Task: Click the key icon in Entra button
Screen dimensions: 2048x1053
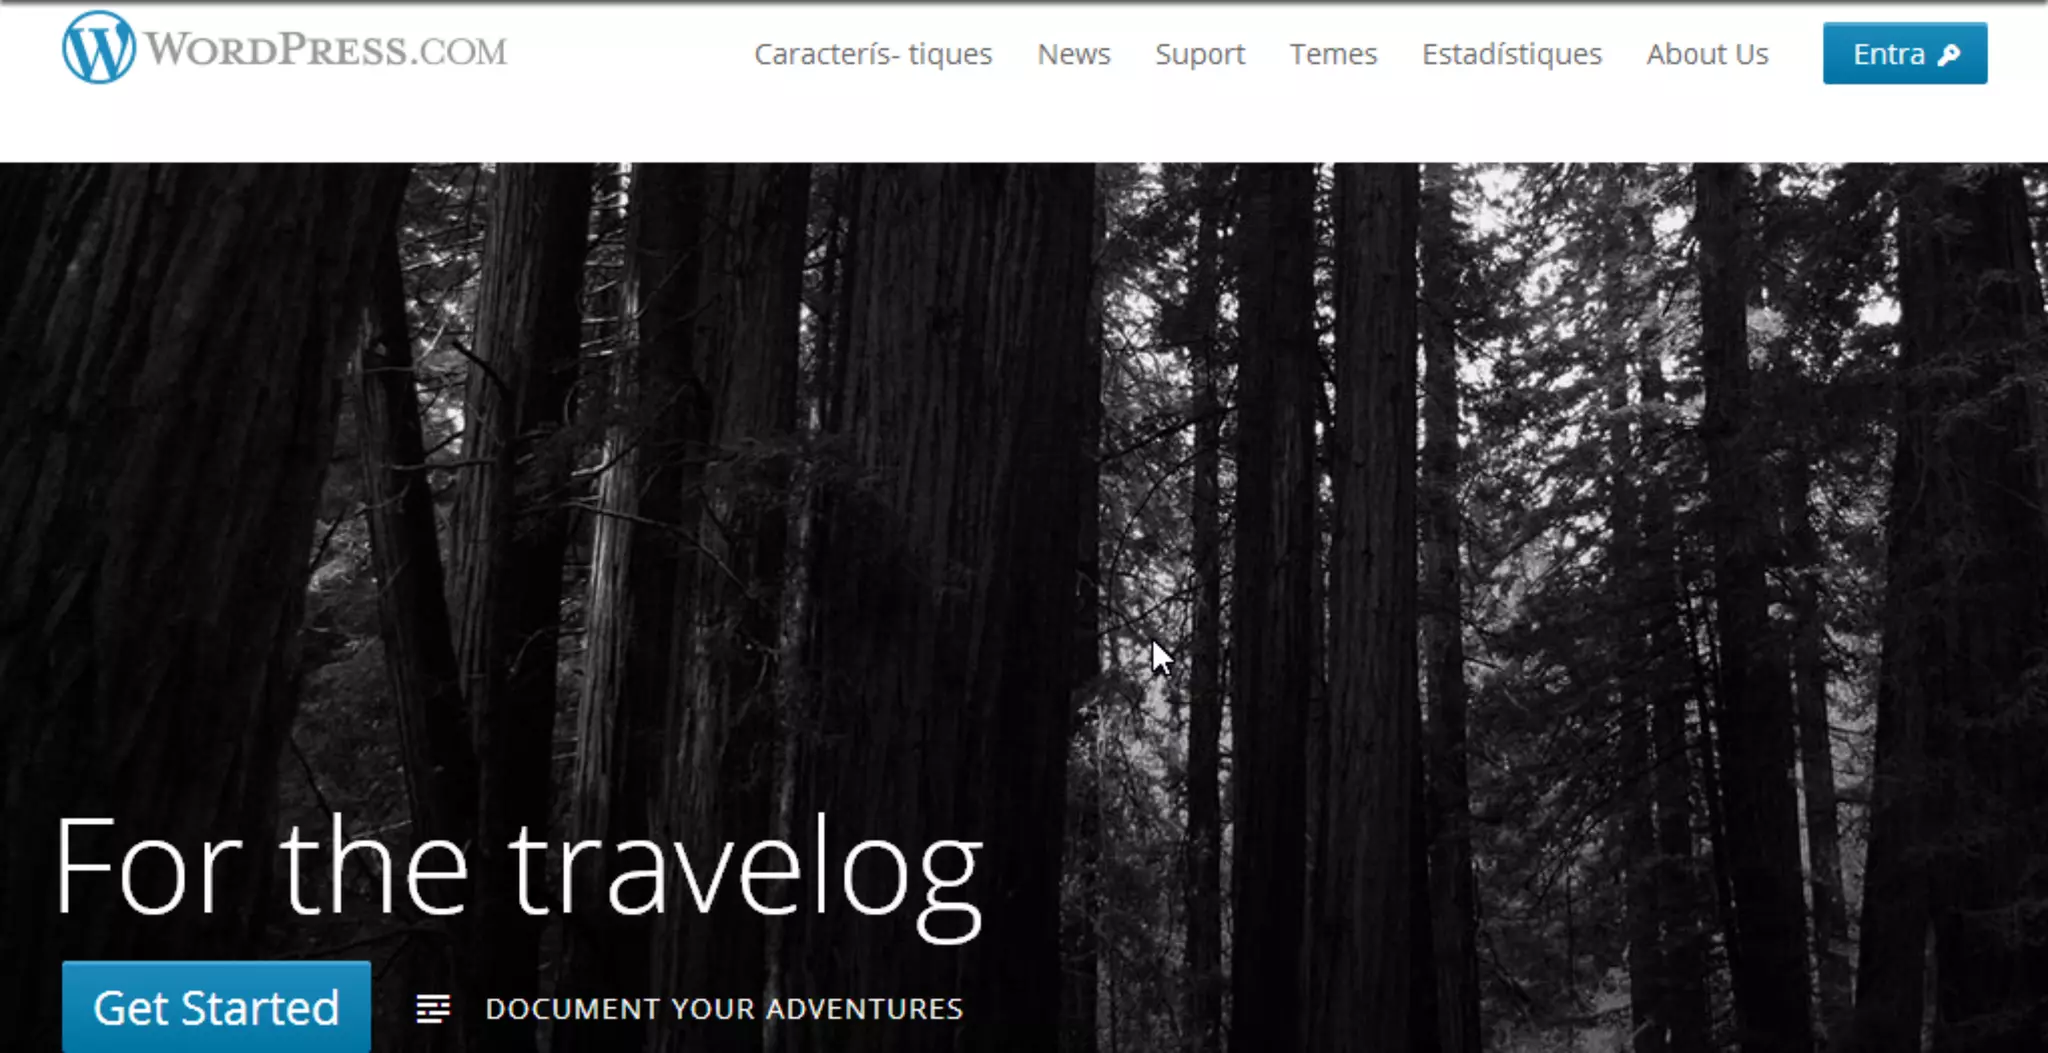Action: tap(1948, 54)
